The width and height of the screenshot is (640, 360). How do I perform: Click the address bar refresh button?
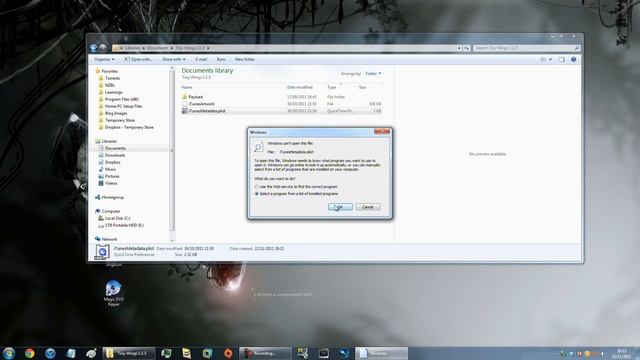467,48
